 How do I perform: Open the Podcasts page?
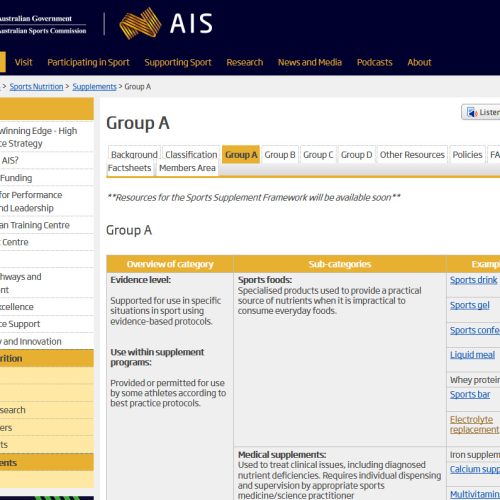click(x=374, y=62)
